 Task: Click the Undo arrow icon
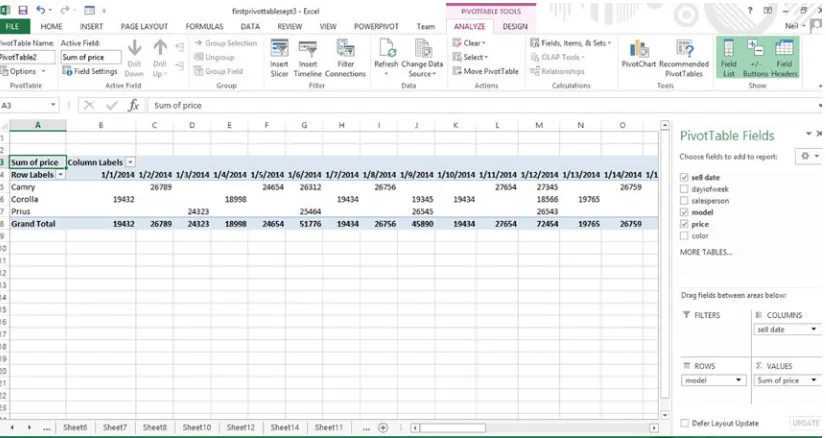tap(41, 10)
